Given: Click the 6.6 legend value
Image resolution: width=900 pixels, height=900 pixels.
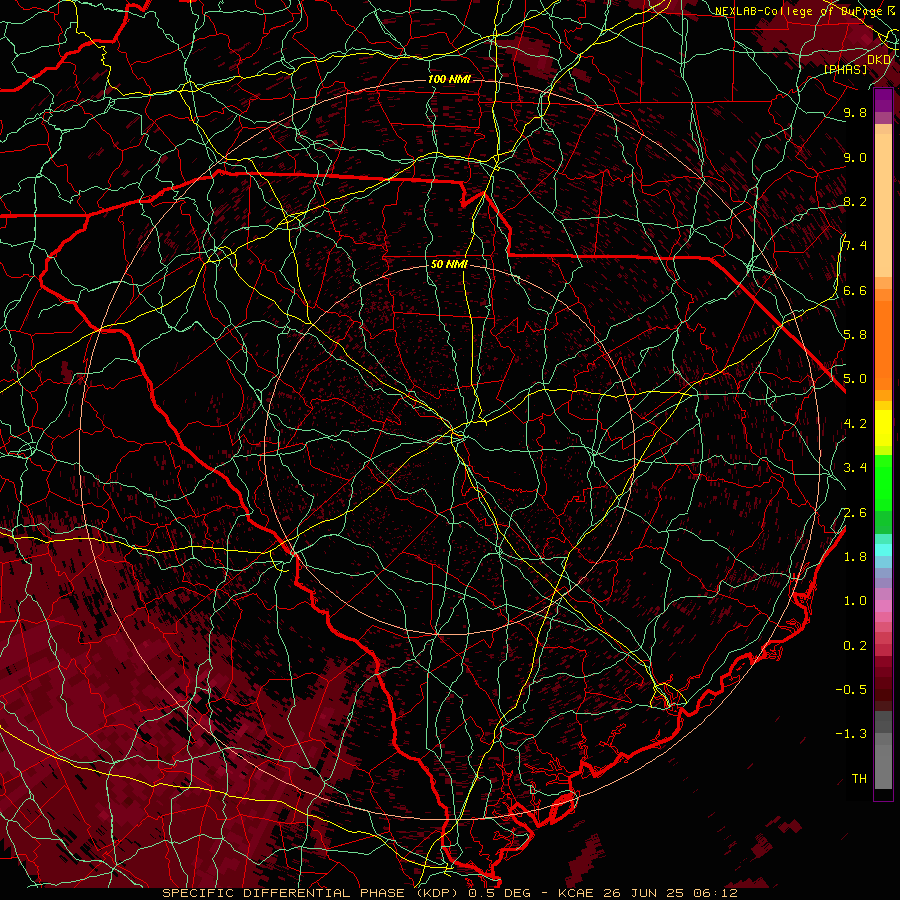Looking at the screenshot, I should pos(855,290).
